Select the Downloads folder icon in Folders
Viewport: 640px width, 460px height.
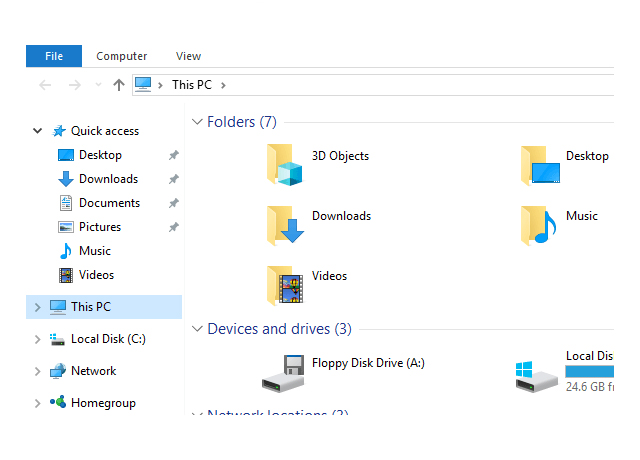click(x=285, y=225)
